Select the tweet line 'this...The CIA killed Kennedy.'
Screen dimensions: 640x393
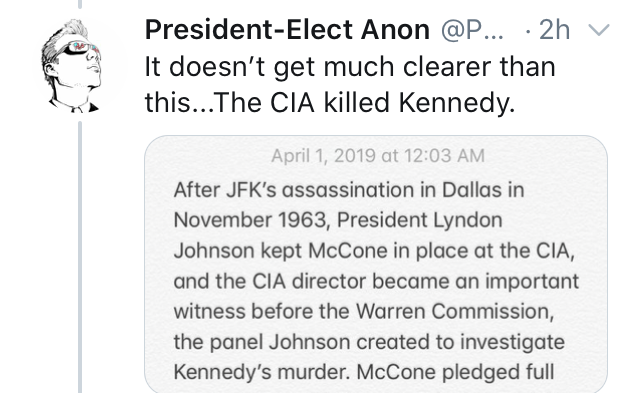pyautogui.click(x=330, y=102)
